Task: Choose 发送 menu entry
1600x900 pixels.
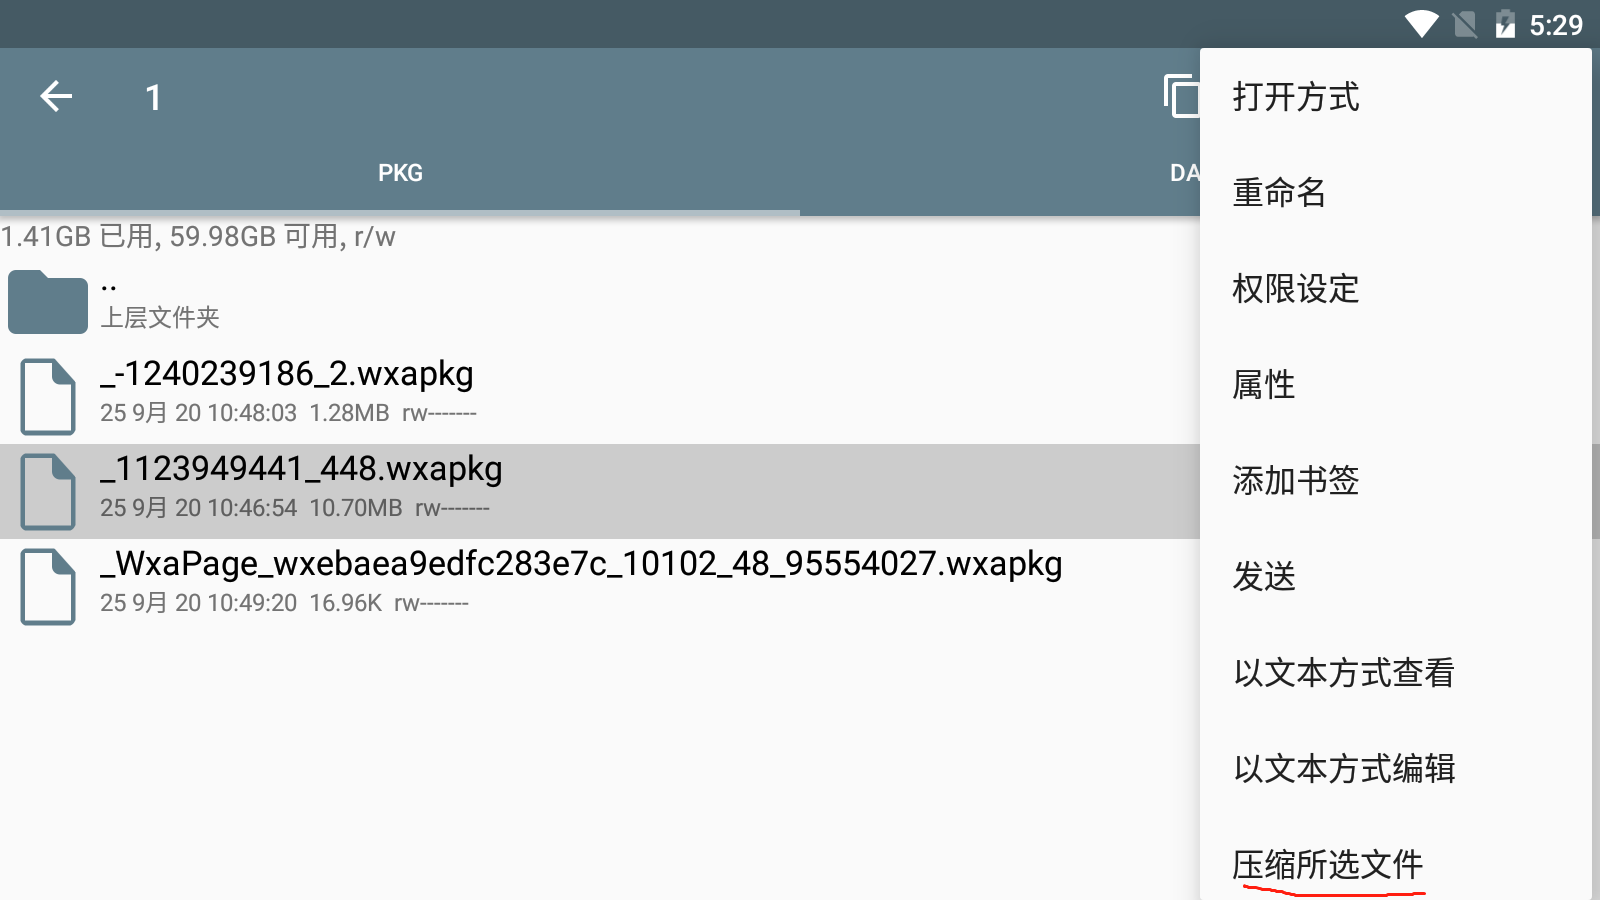Action: pyautogui.click(x=1396, y=576)
